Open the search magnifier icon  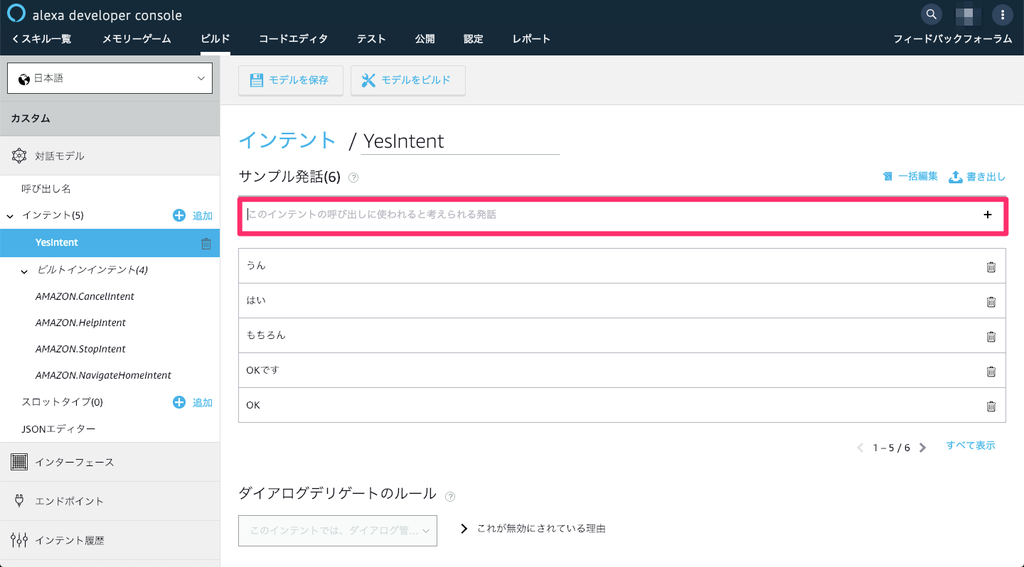click(x=931, y=14)
